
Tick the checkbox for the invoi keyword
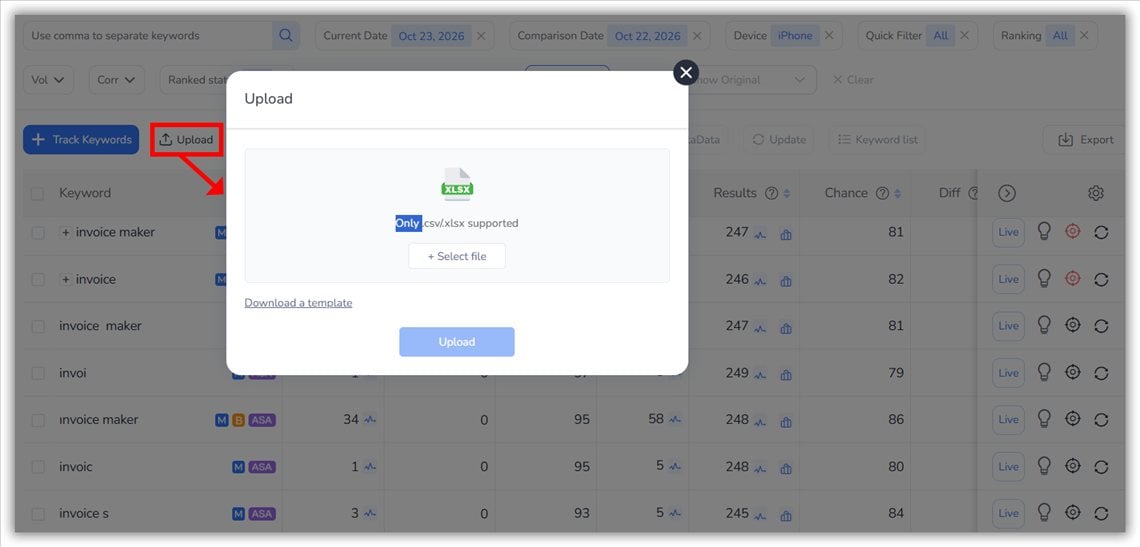click(38, 373)
